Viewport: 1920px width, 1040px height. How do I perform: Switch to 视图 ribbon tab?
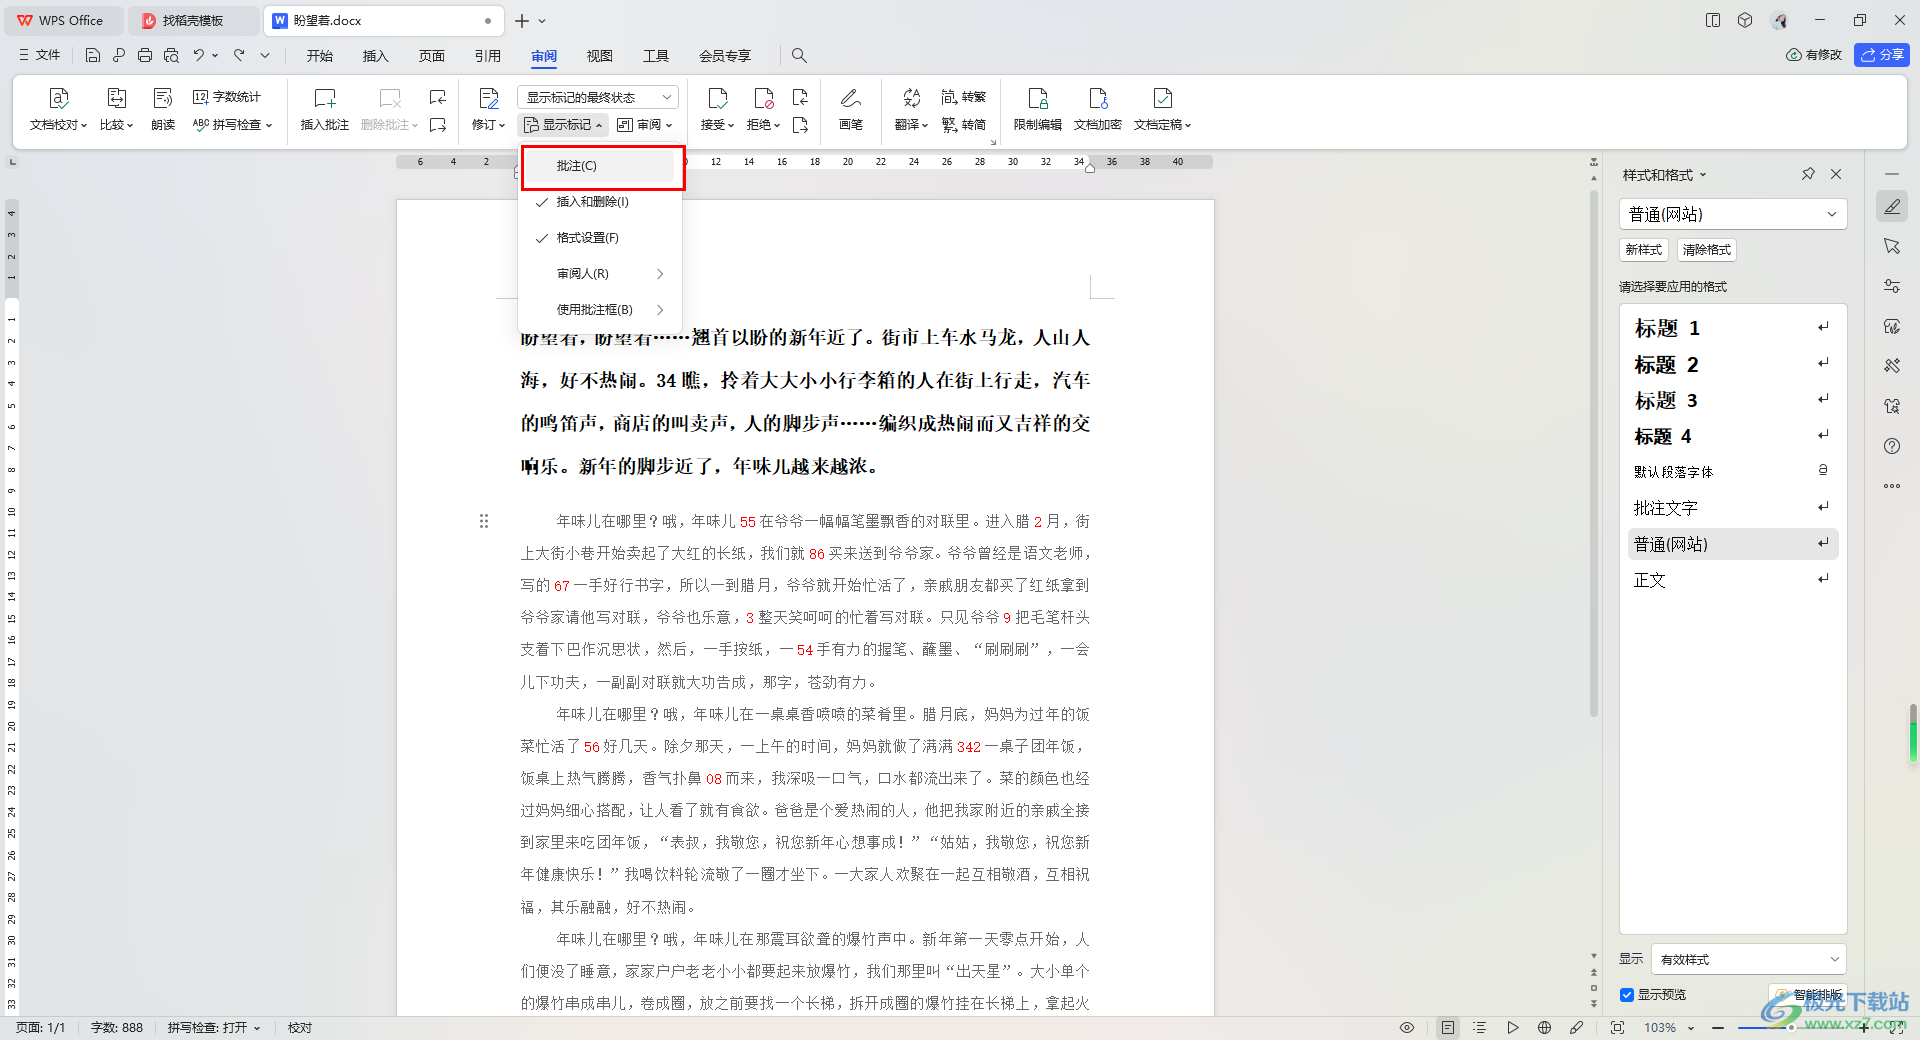[600, 56]
